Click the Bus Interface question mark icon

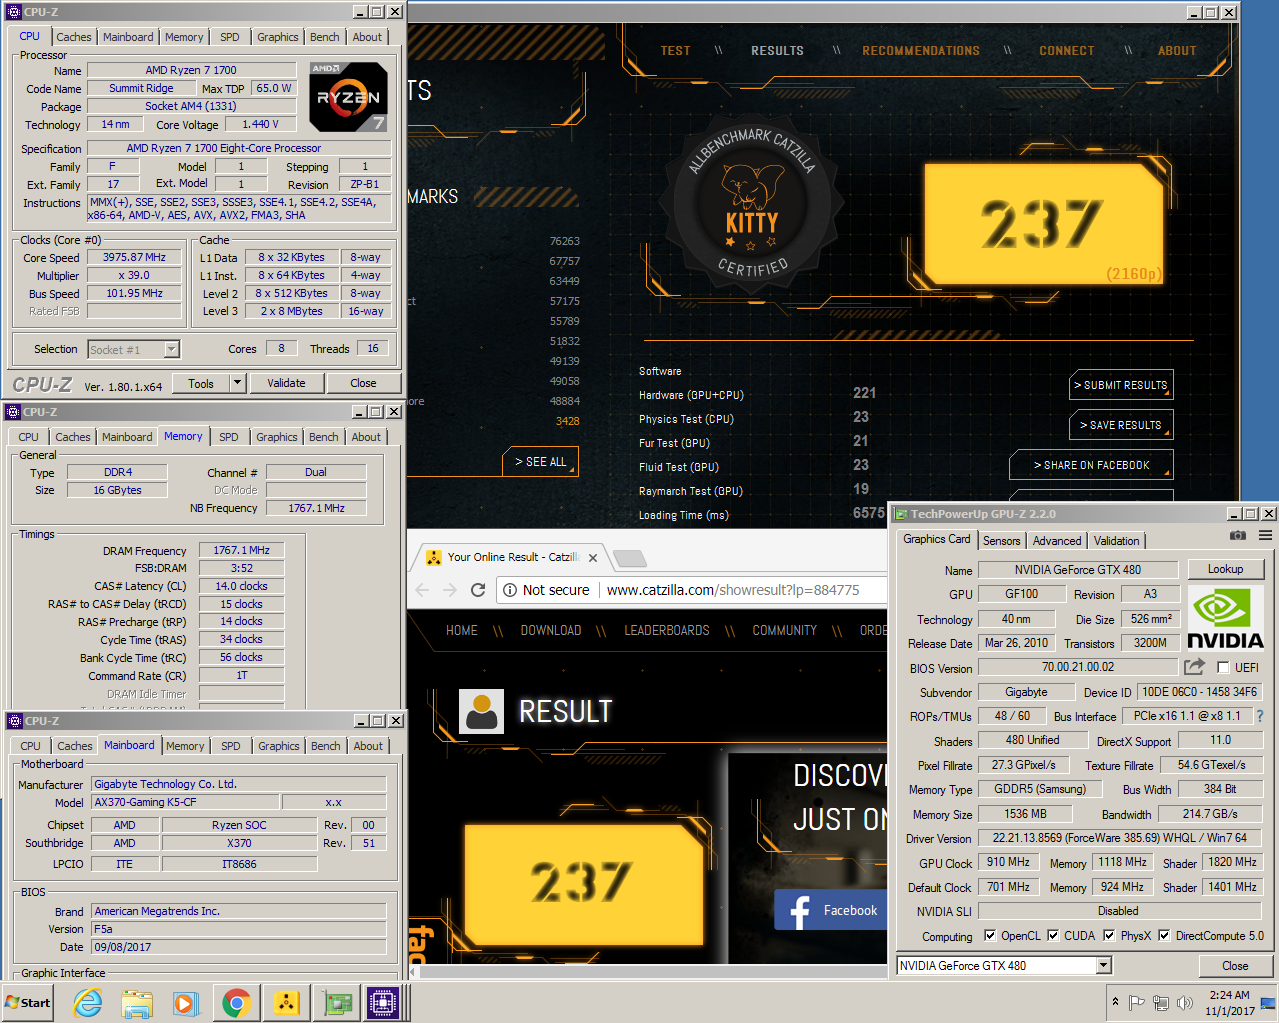(1260, 716)
